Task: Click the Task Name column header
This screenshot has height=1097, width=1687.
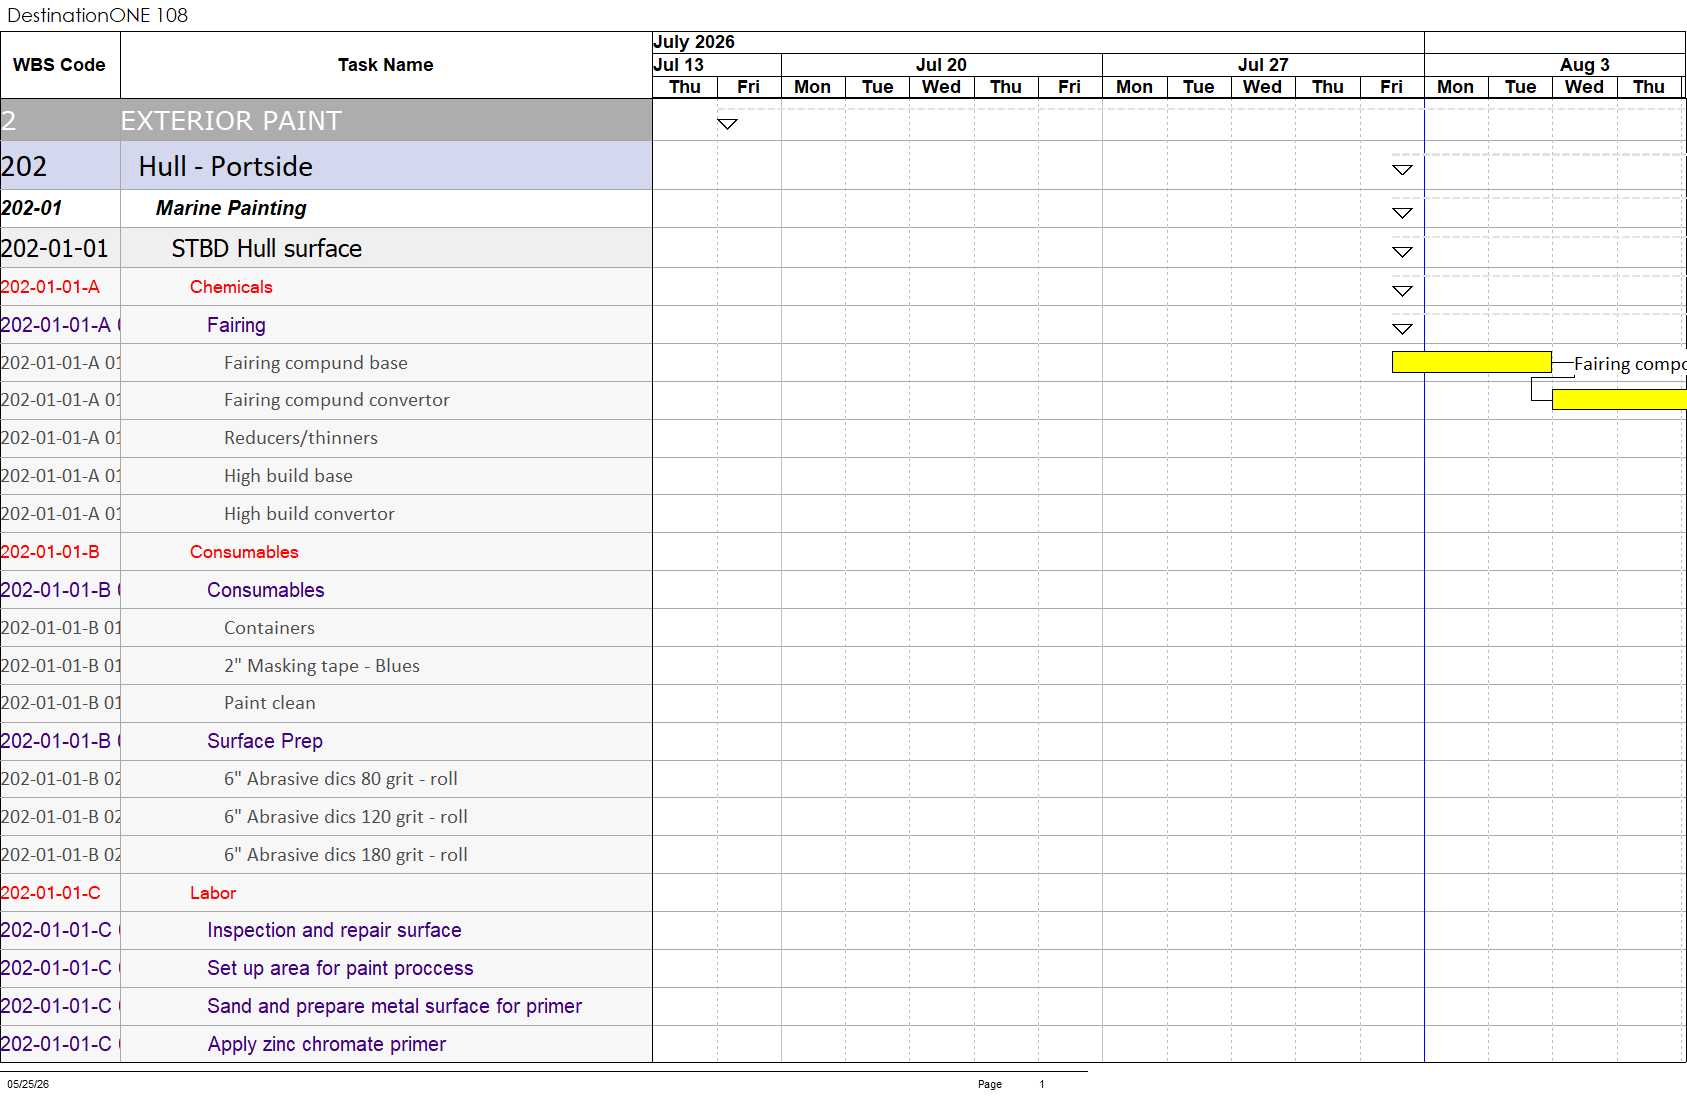Action: tap(386, 65)
